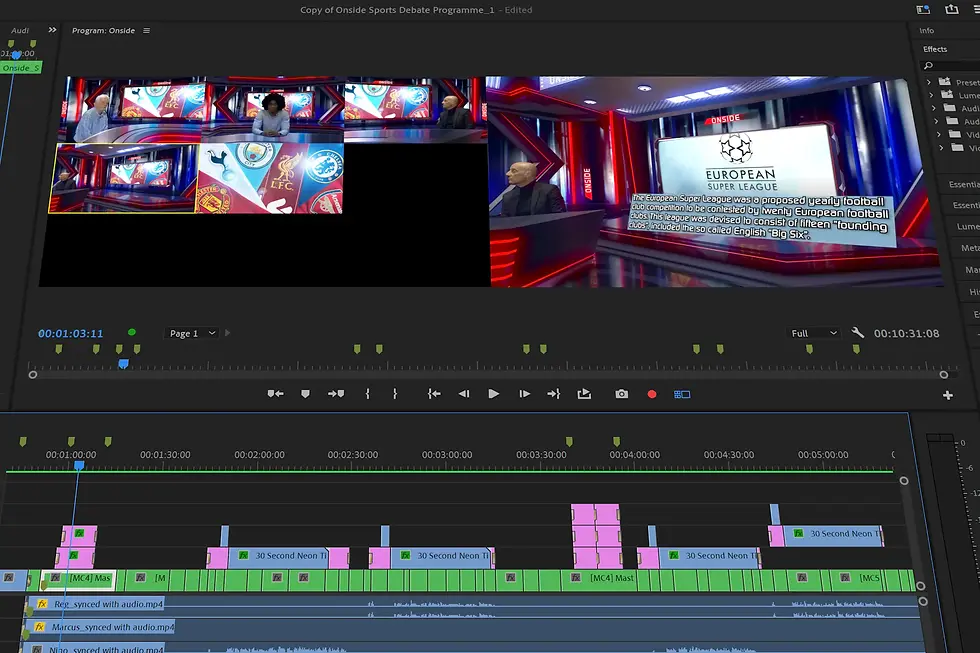
Task: Click the 00:01:03:11 playhead timecode
Action: pyautogui.click(x=71, y=333)
